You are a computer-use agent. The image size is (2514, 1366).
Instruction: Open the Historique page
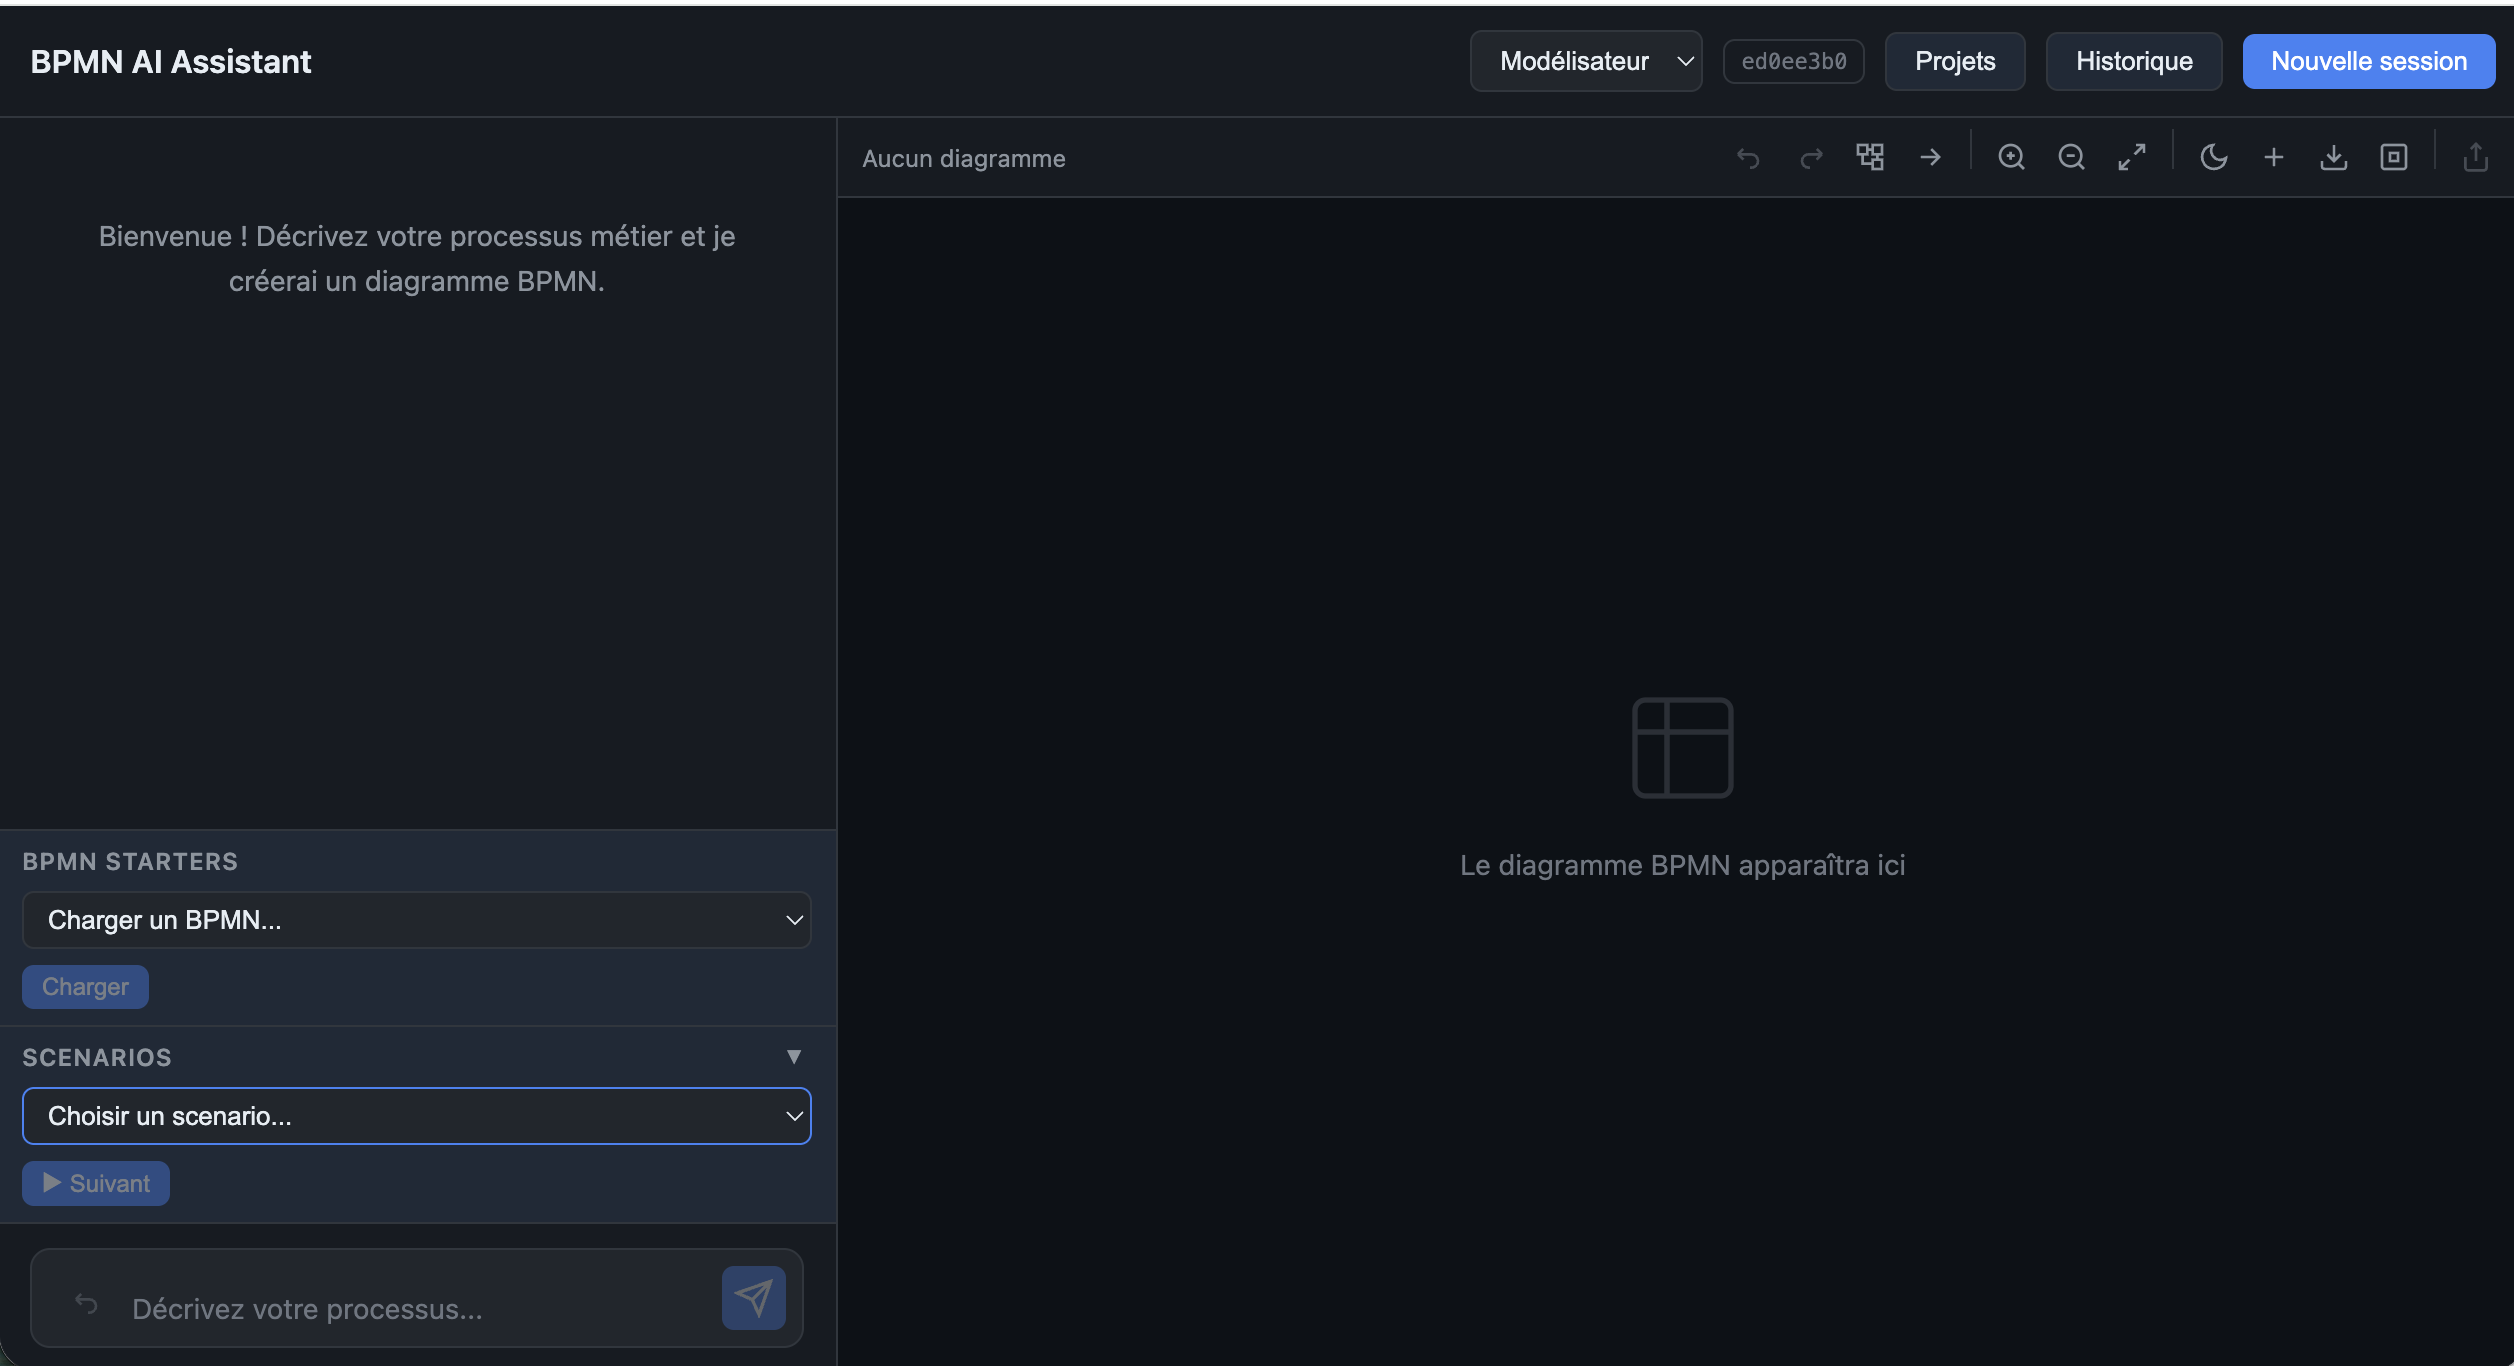2134,61
